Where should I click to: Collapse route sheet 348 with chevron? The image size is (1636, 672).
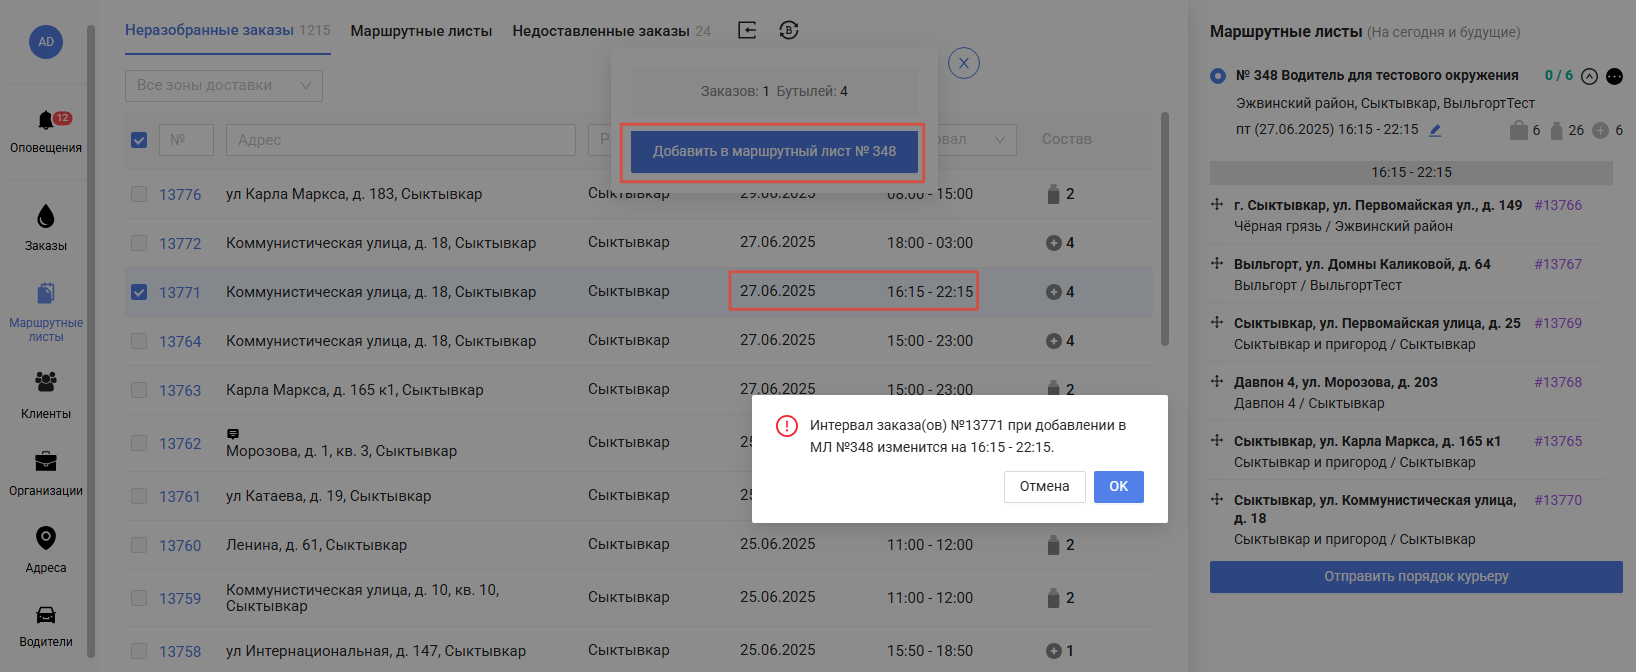pyautogui.click(x=1589, y=76)
